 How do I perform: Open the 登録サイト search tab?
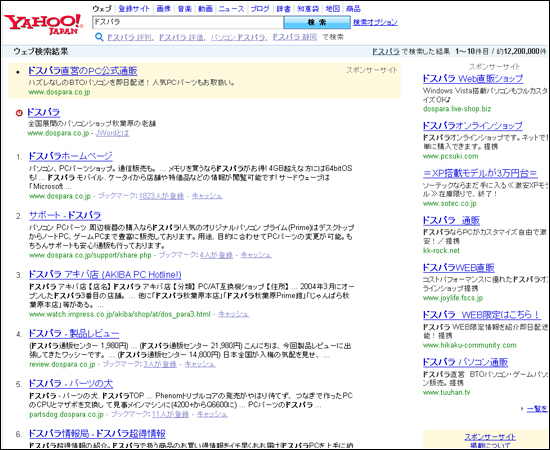tap(134, 9)
